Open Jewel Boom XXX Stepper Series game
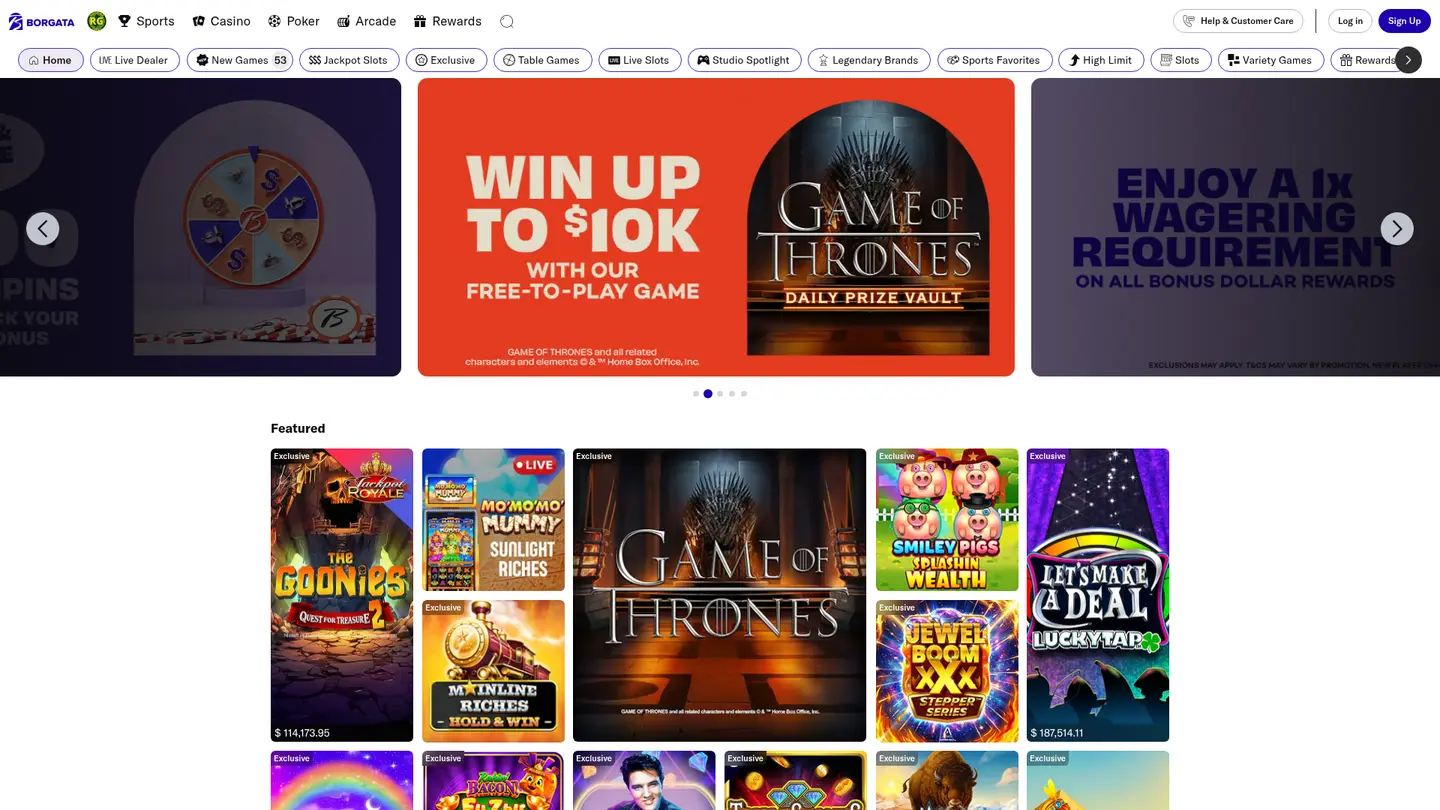This screenshot has width=1440, height=810. (947, 671)
